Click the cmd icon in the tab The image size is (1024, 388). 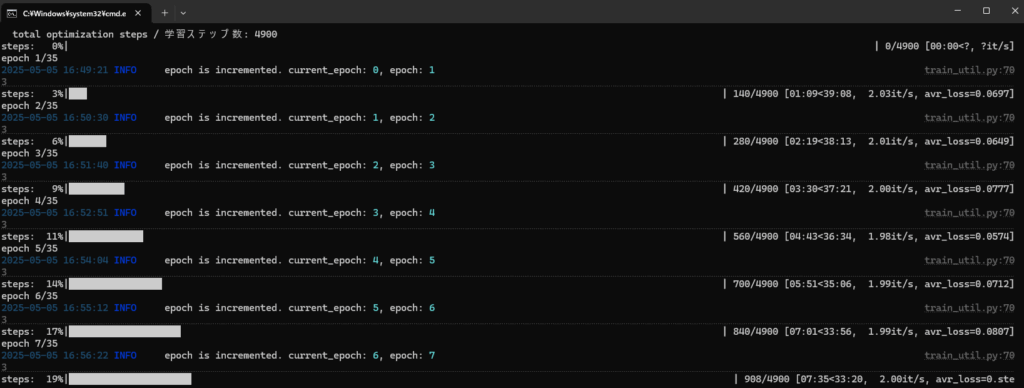(12, 12)
